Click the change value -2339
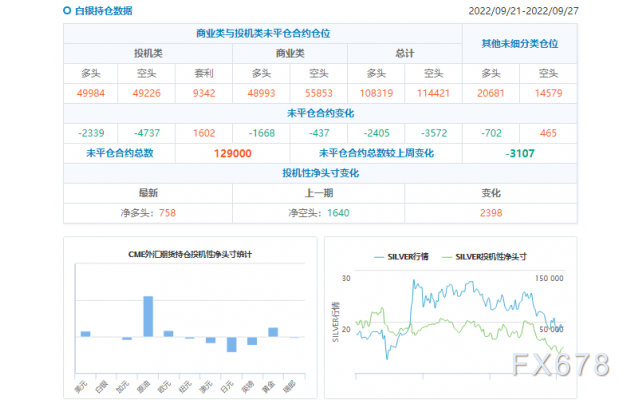The height and width of the screenshot is (400, 640). 91,133
